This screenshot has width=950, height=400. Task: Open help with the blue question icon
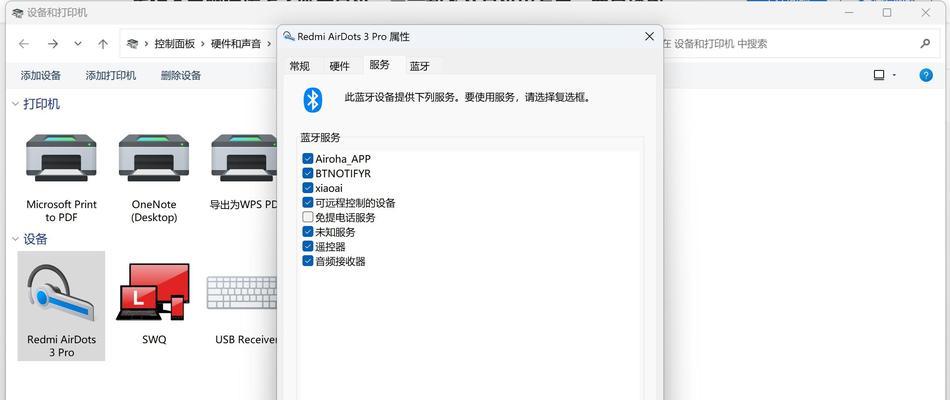point(926,75)
